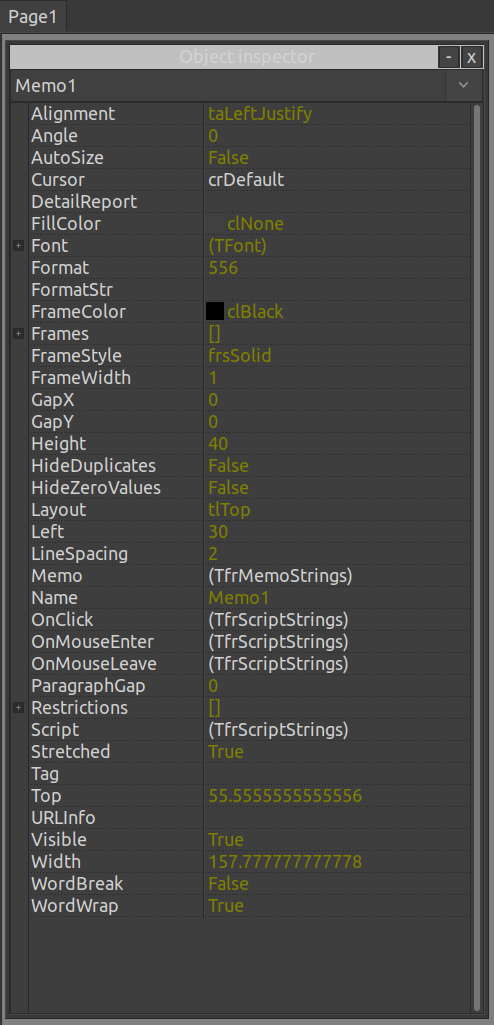Open the Memo TfrMemoStrings editor
494x1025 pixels.
(280, 576)
